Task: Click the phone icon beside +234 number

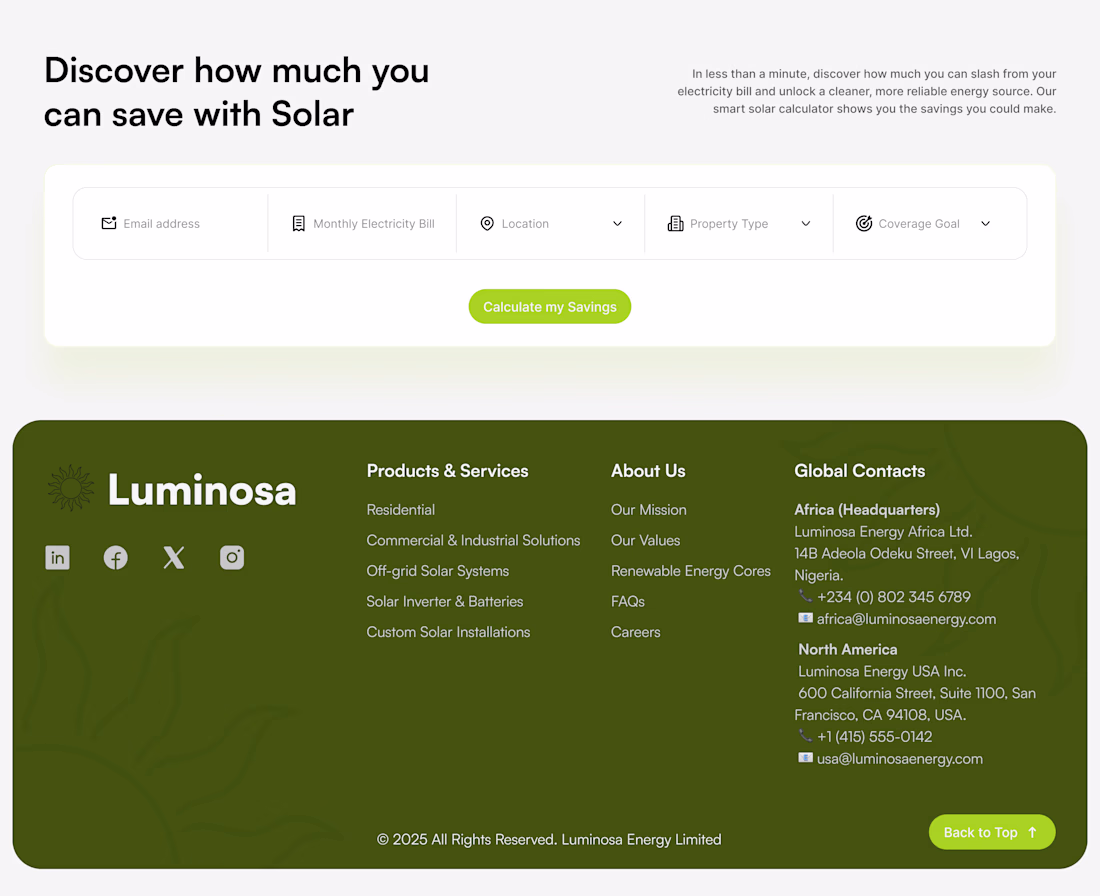Action: pos(805,596)
